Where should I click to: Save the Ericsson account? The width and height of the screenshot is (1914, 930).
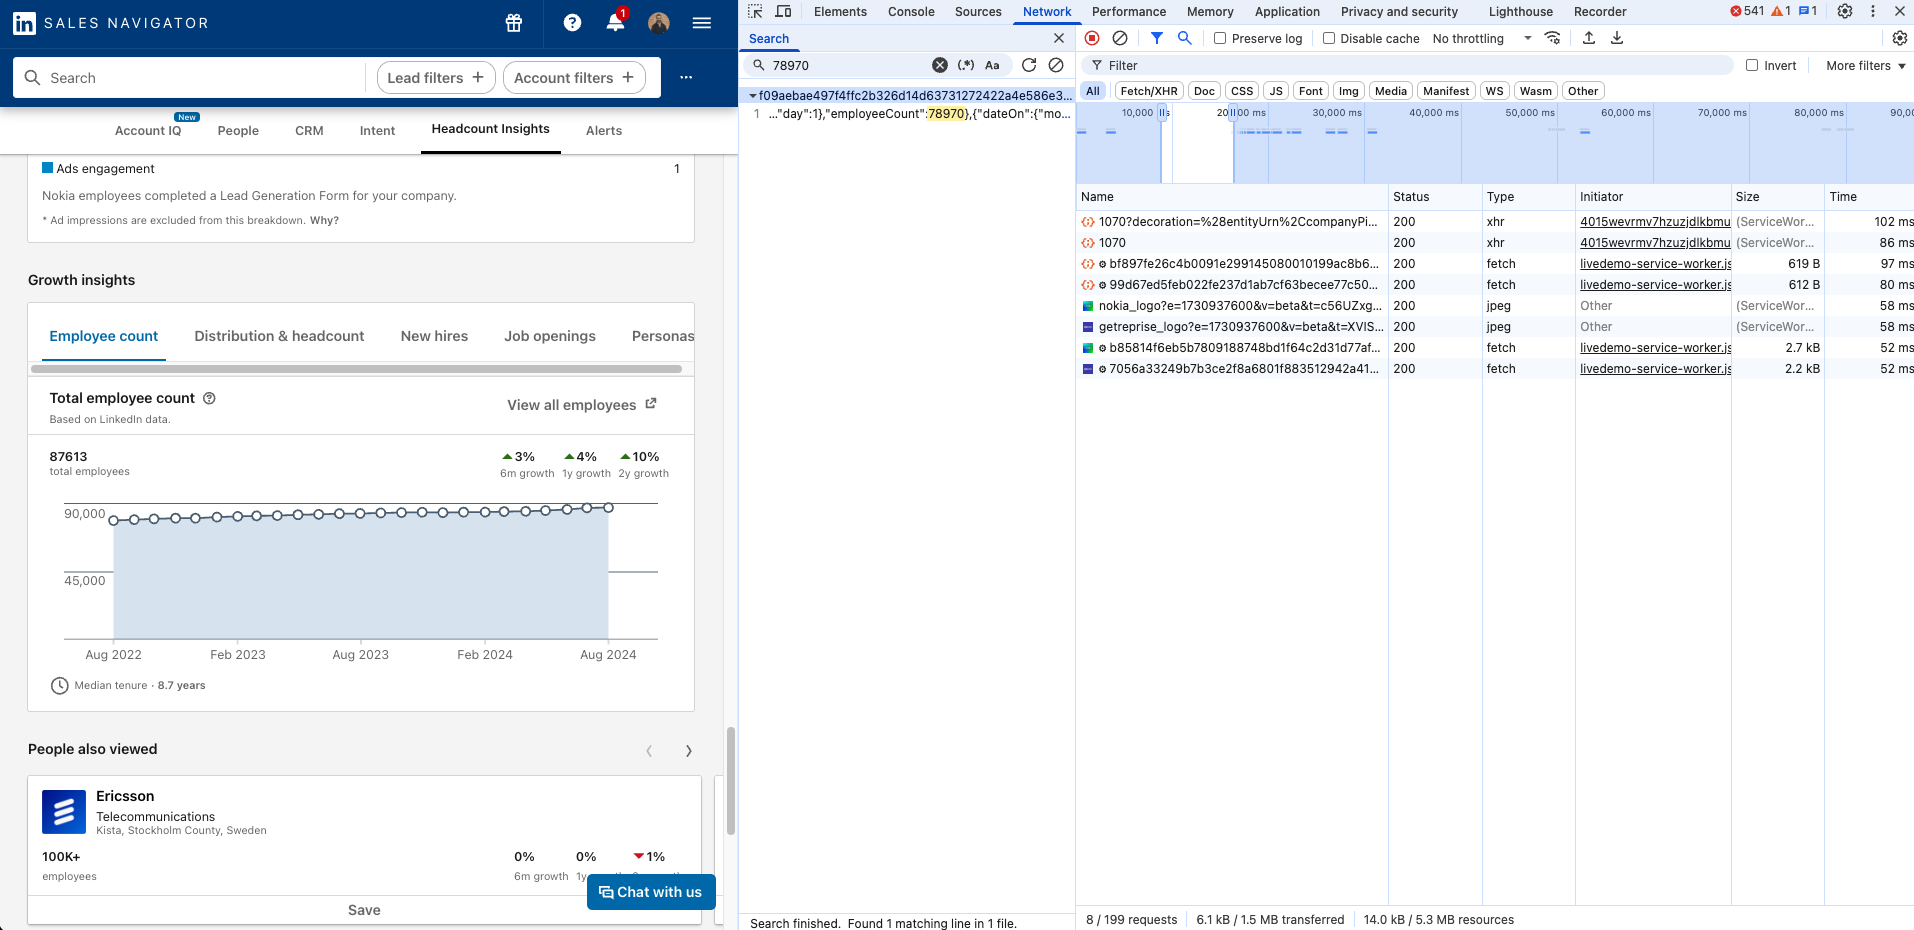click(364, 910)
